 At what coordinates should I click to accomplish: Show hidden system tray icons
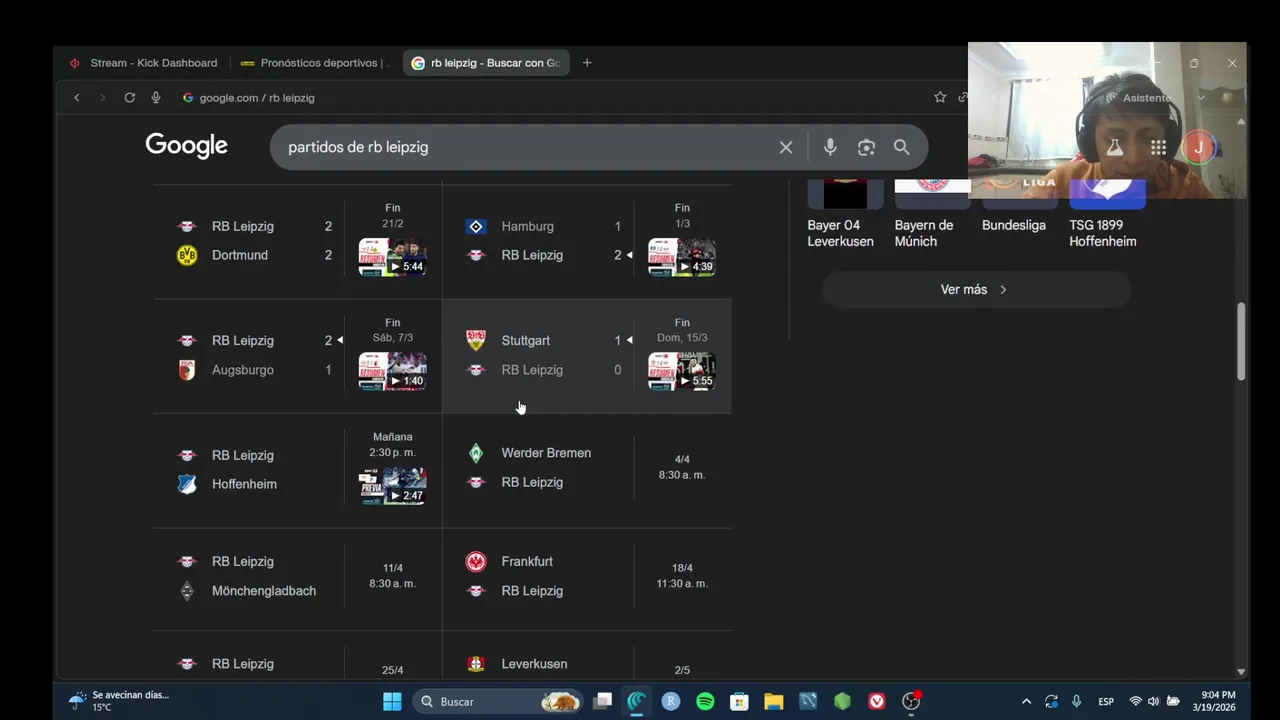click(x=1026, y=701)
